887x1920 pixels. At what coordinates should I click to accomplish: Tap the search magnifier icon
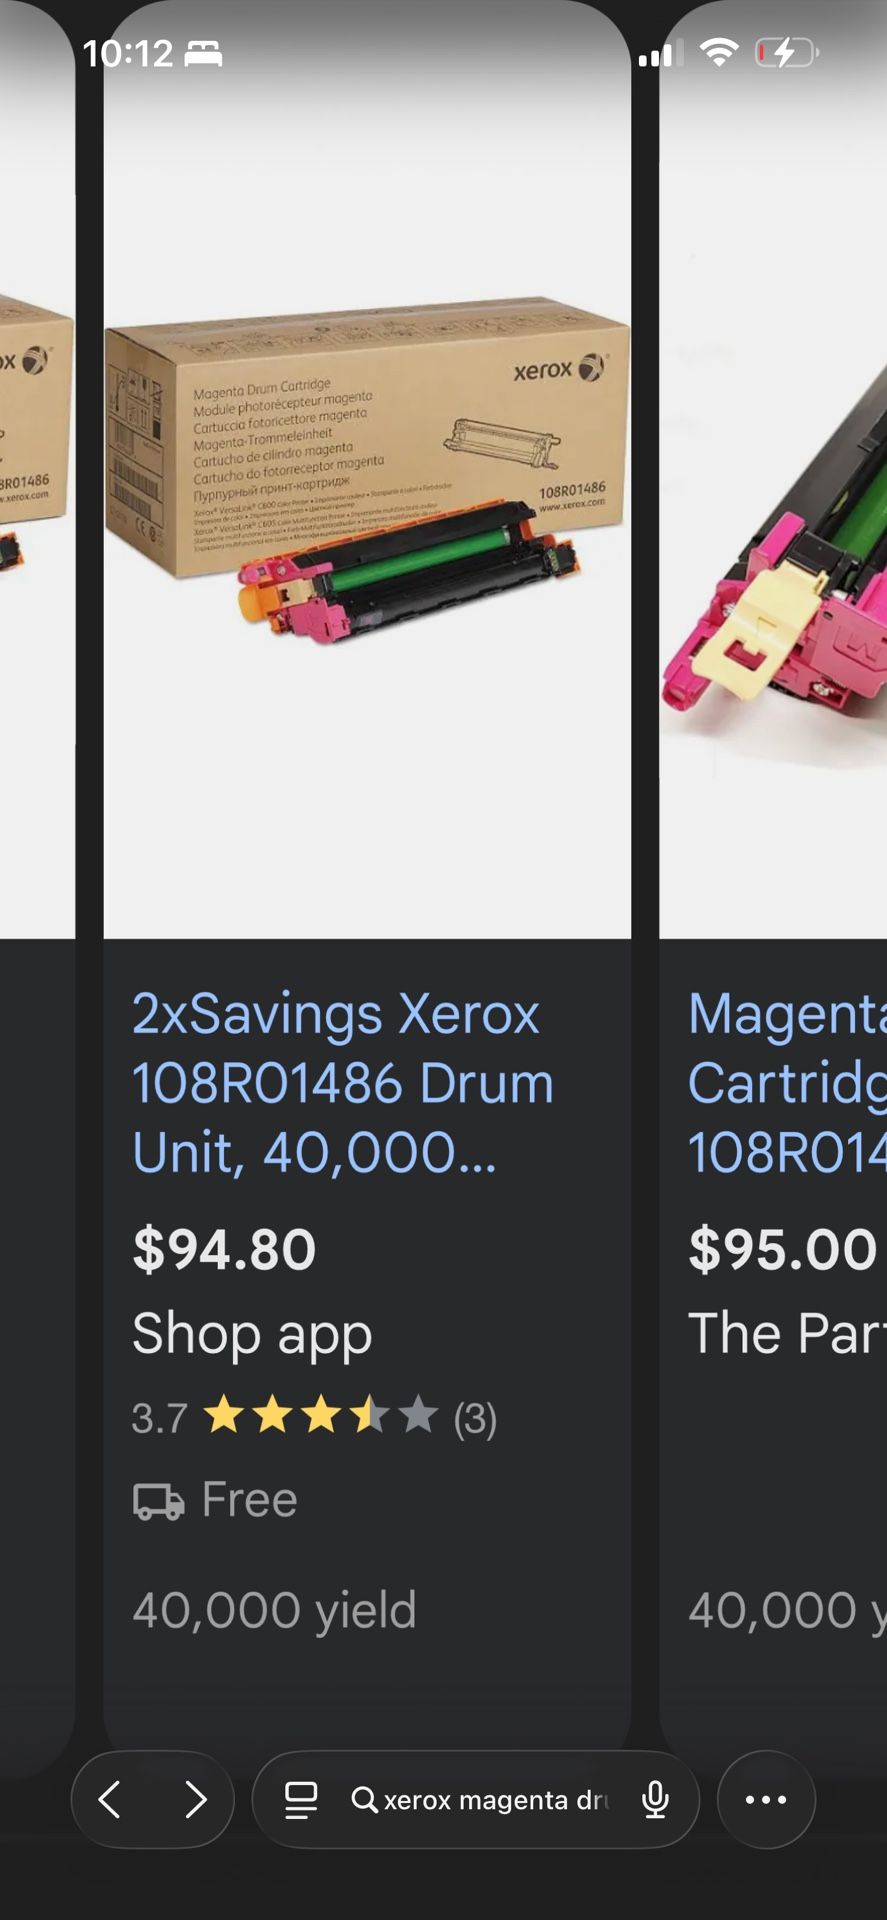click(364, 1800)
